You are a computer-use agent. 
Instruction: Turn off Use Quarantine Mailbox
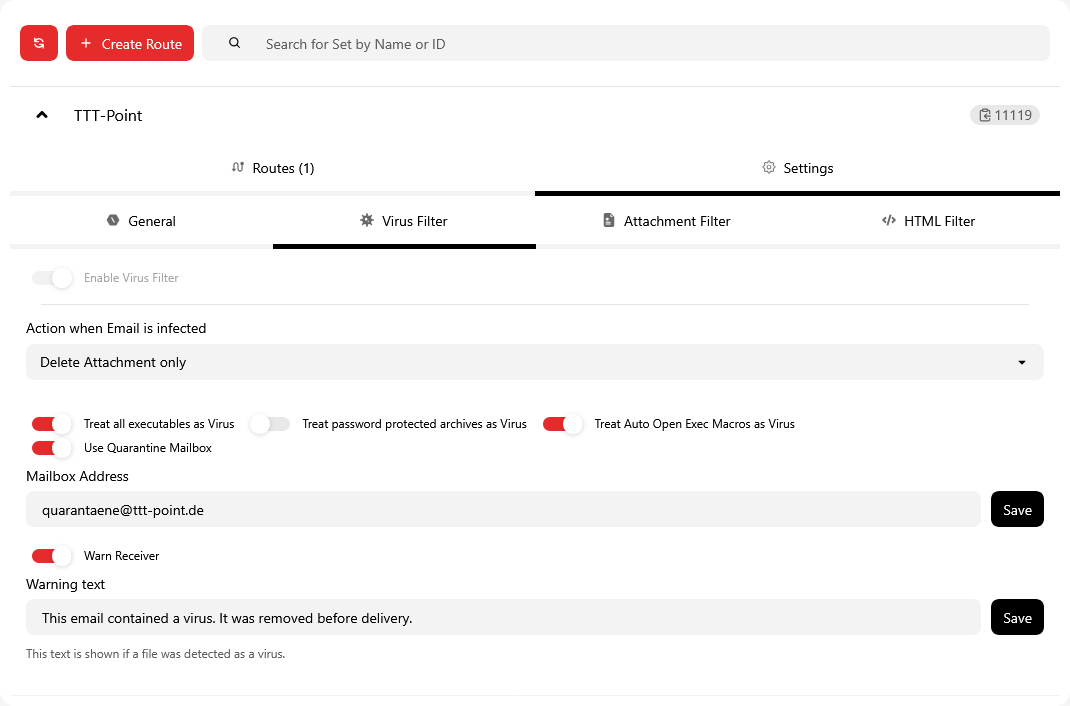(52, 448)
